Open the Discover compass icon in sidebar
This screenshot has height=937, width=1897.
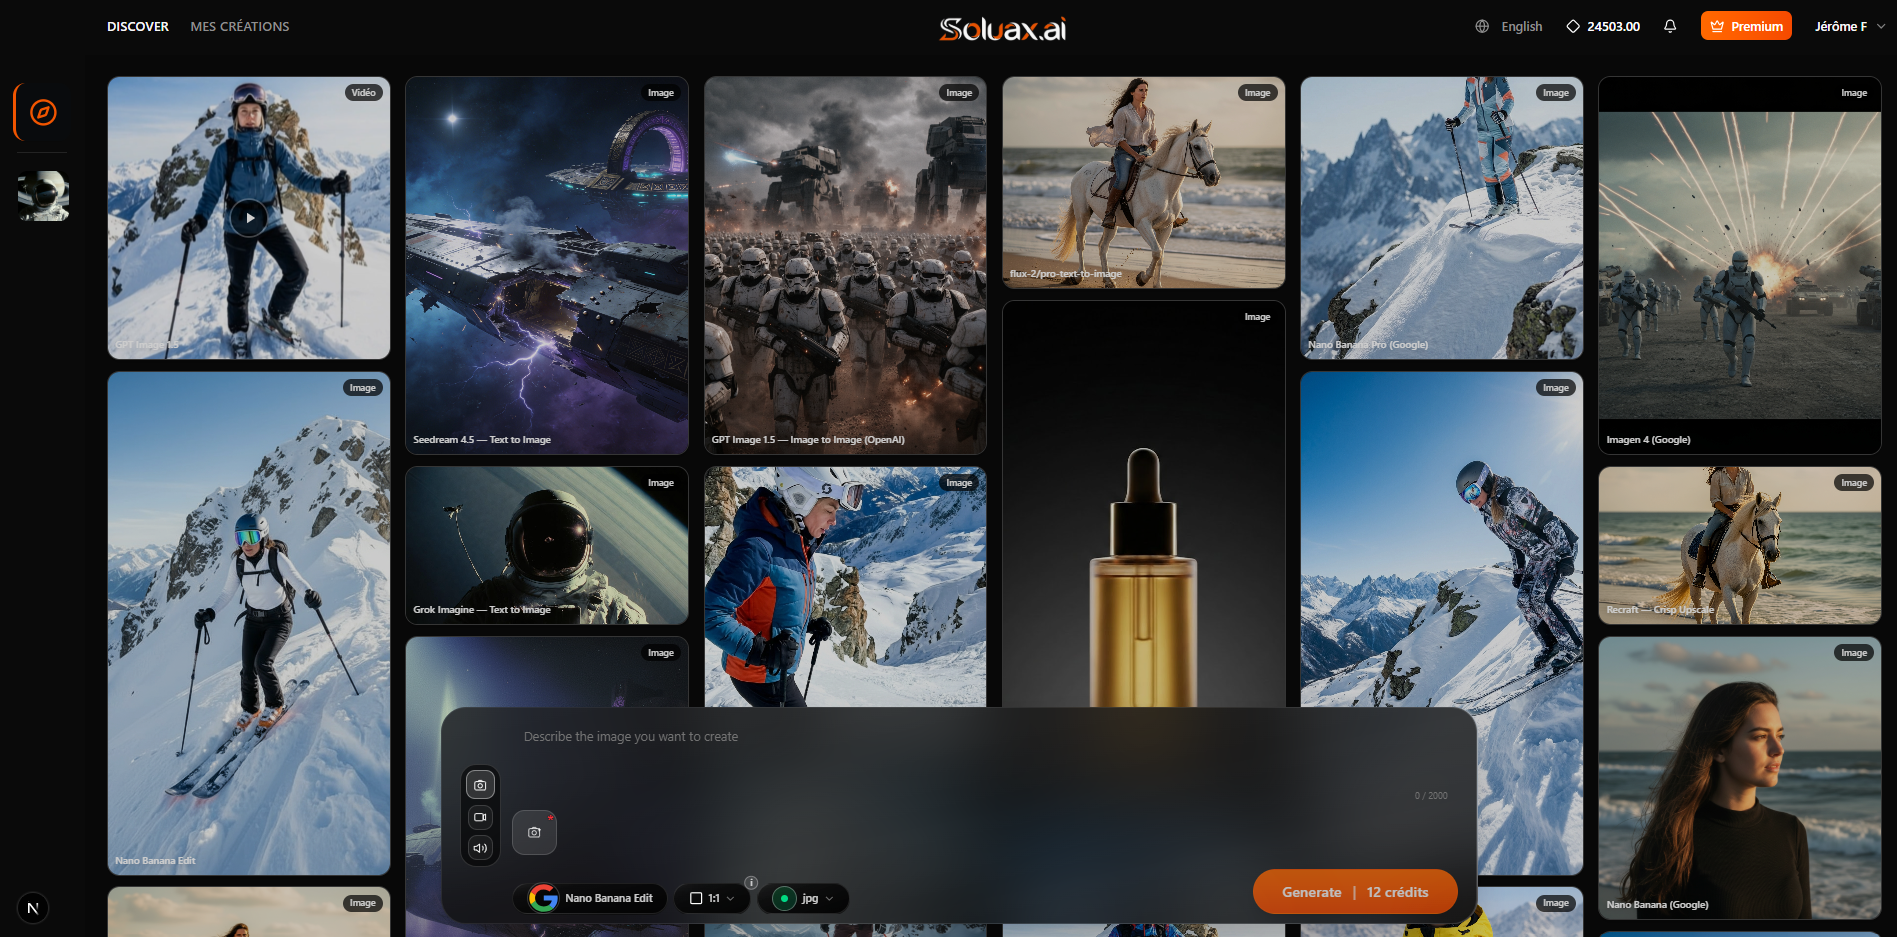point(43,112)
